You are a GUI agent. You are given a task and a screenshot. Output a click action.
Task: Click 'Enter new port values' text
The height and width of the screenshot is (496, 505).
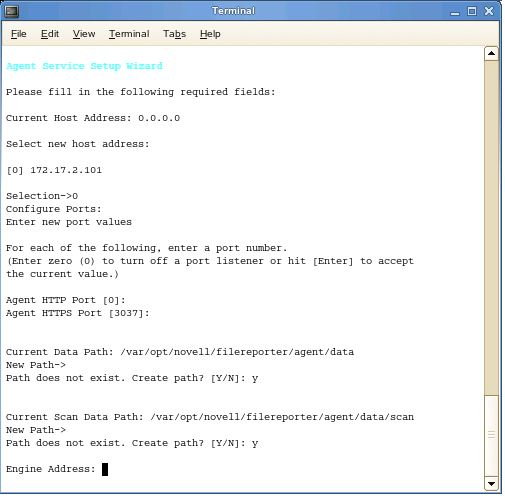click(69, 222)
